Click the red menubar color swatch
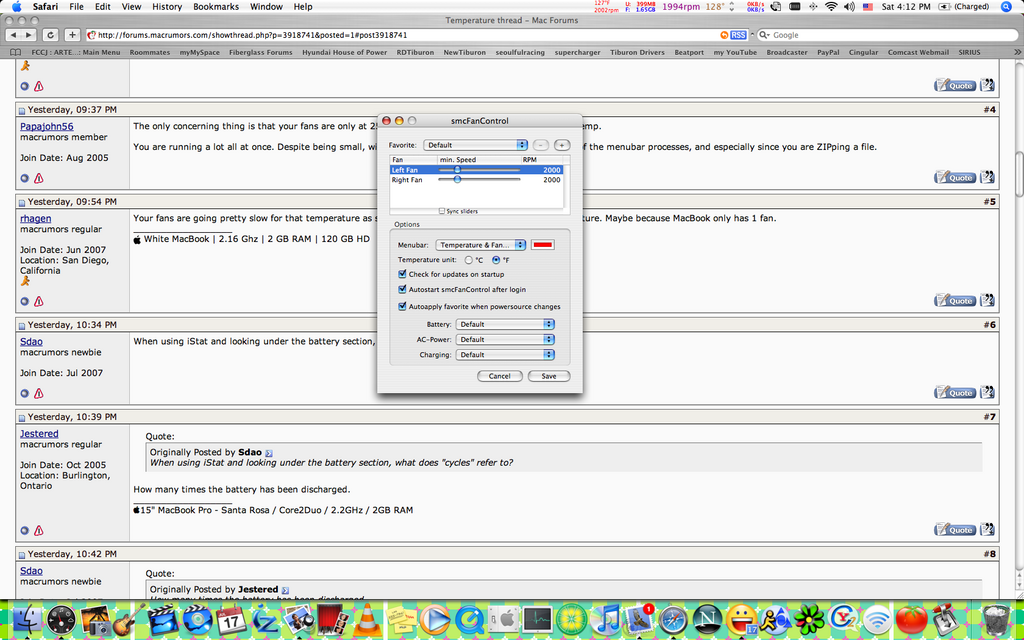The image size is (1024, 640). [x=543, y=245]
